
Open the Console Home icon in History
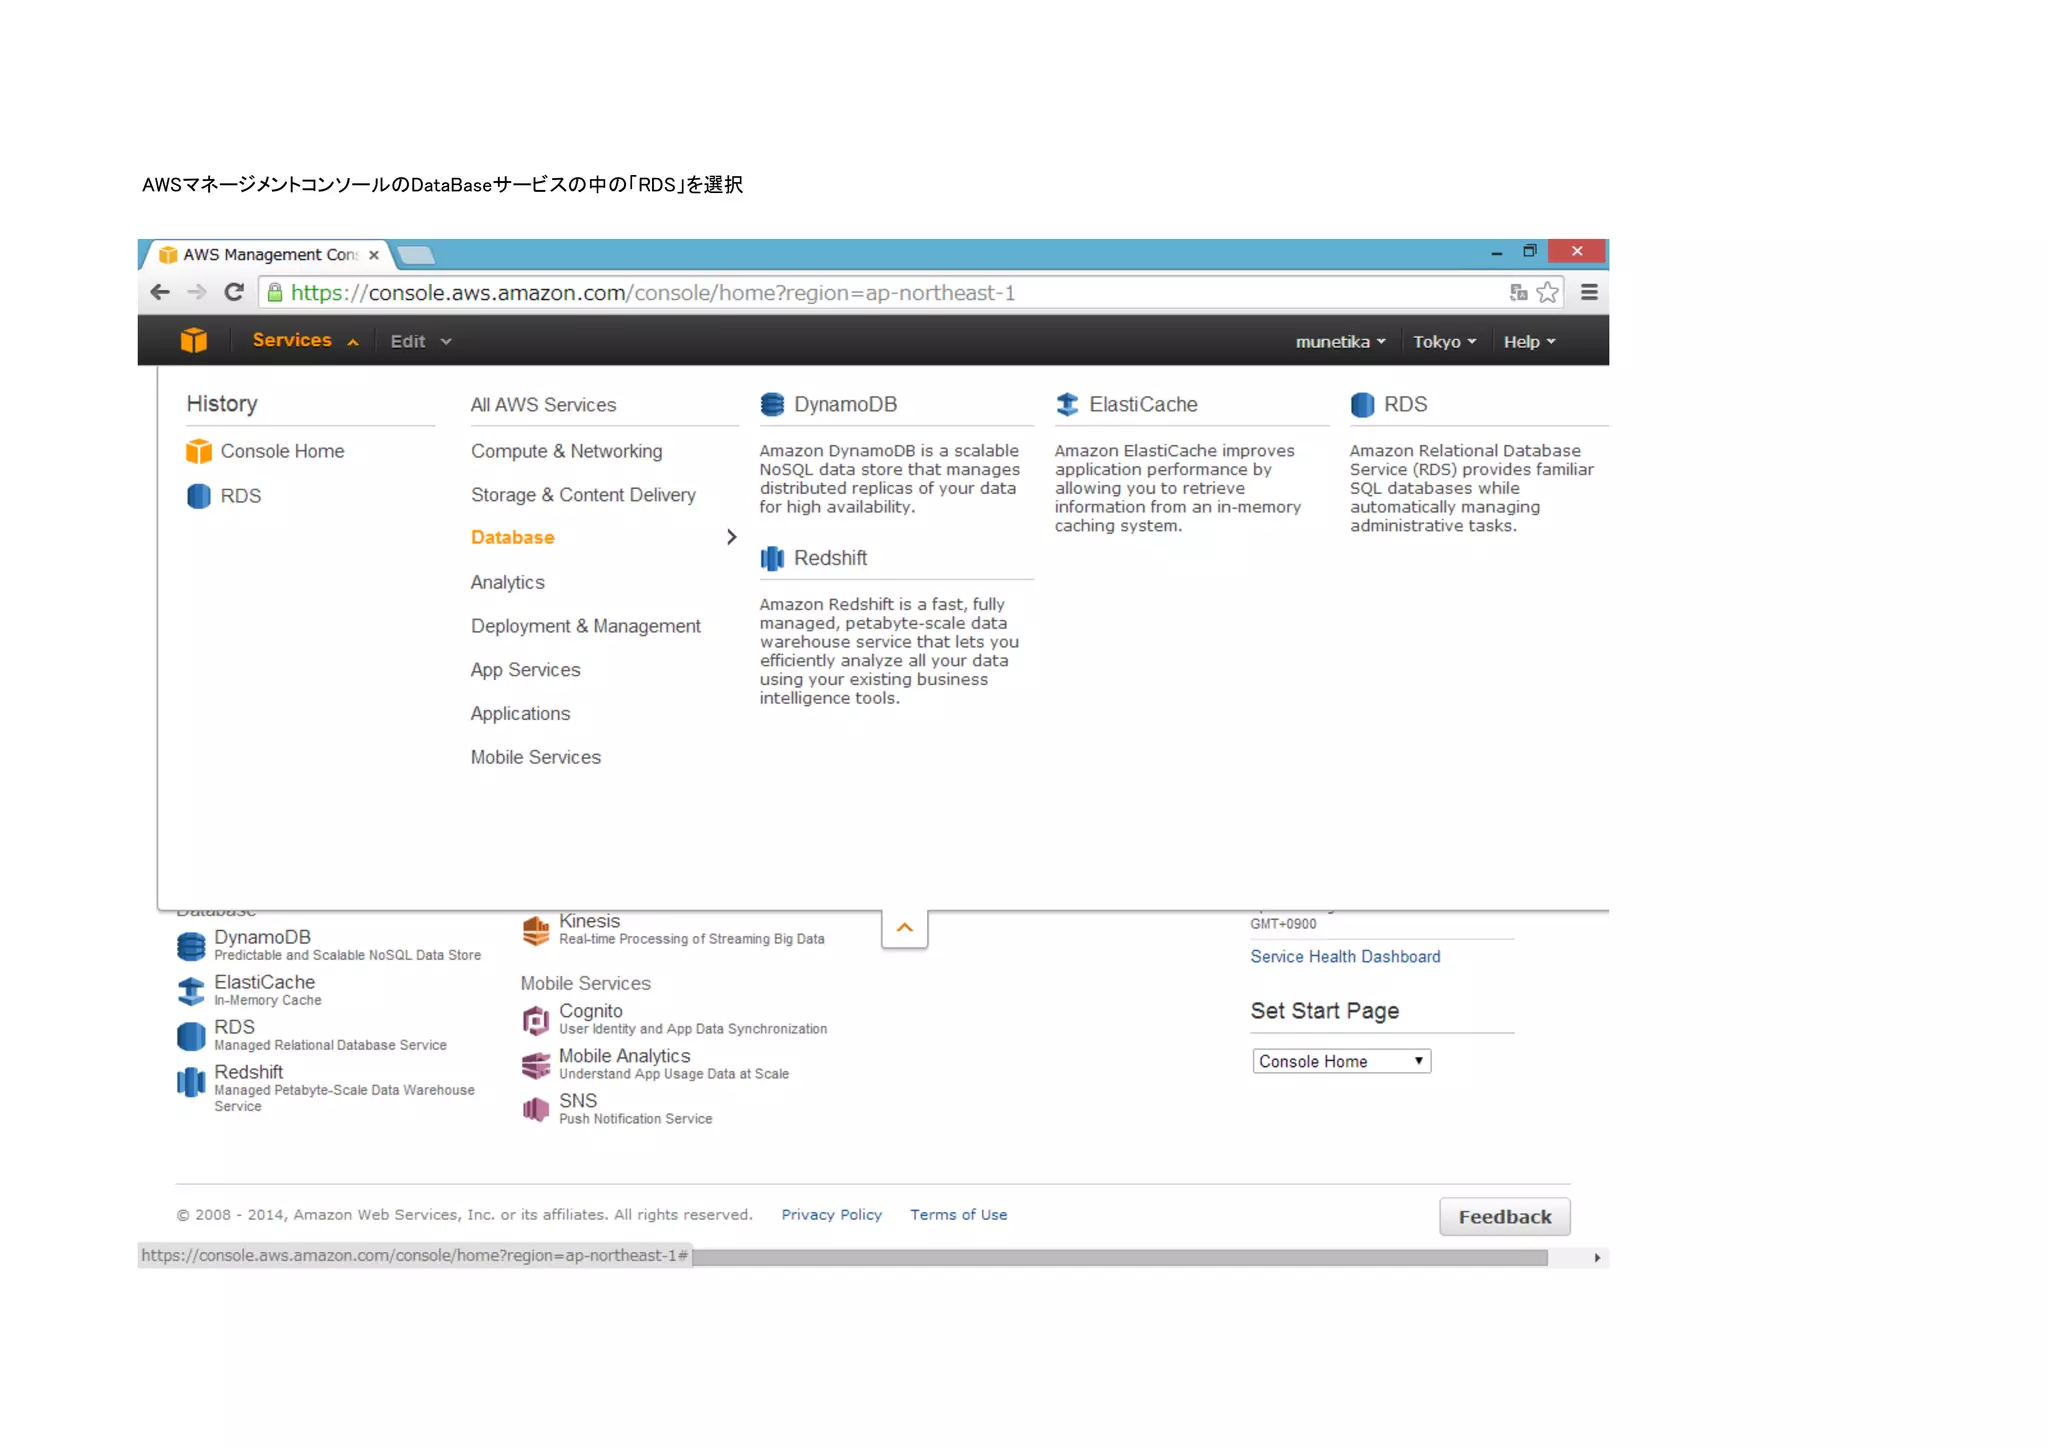pyautogui.click(x=199, y=452)
